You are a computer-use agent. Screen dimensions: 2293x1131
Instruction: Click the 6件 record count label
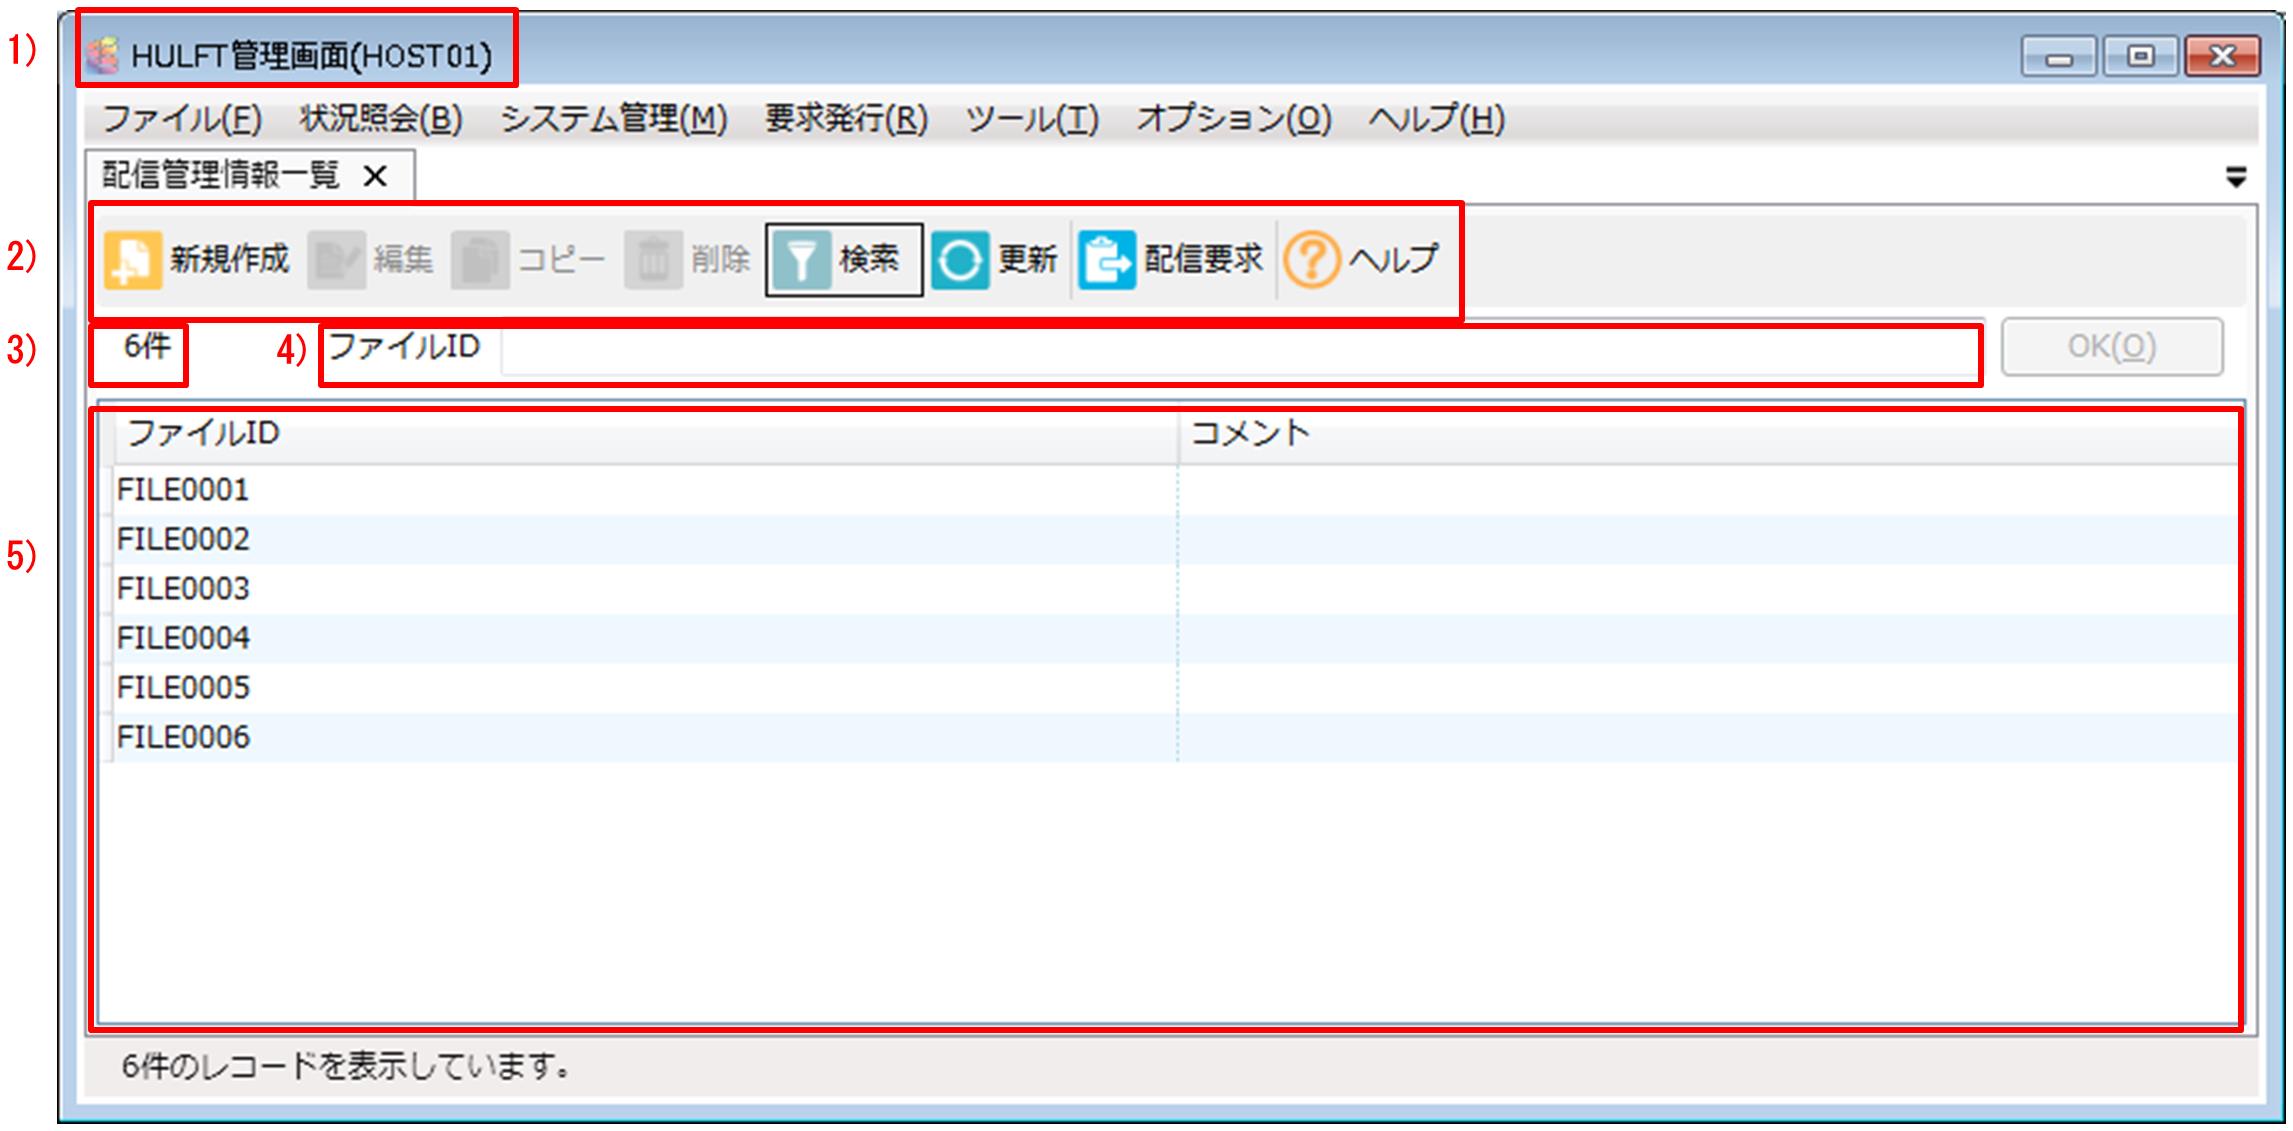point(147,347)
